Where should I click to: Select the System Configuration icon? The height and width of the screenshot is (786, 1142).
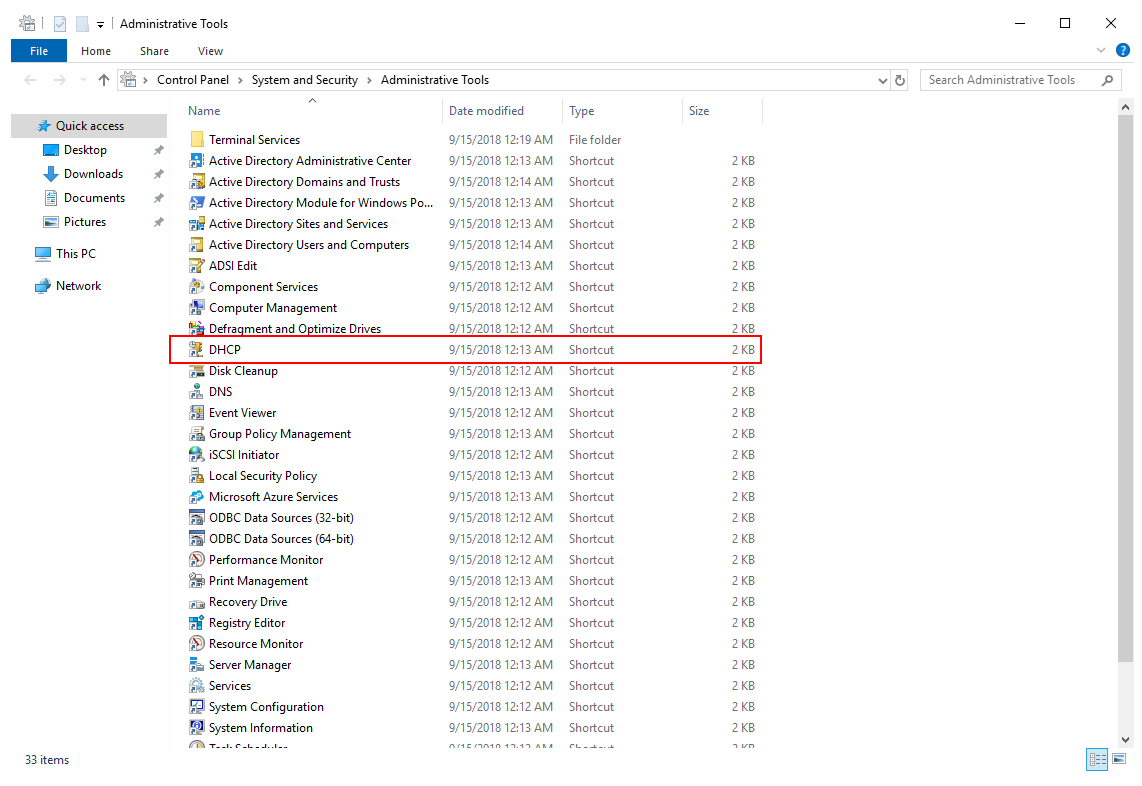click(x=196, y=707)
